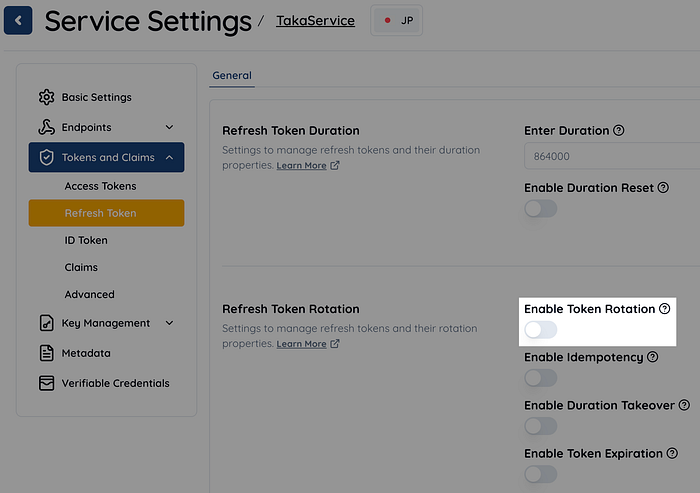700x493 pixels.
Task: Click the TakaService breadcrumb link
Action: tap(315, 20)
